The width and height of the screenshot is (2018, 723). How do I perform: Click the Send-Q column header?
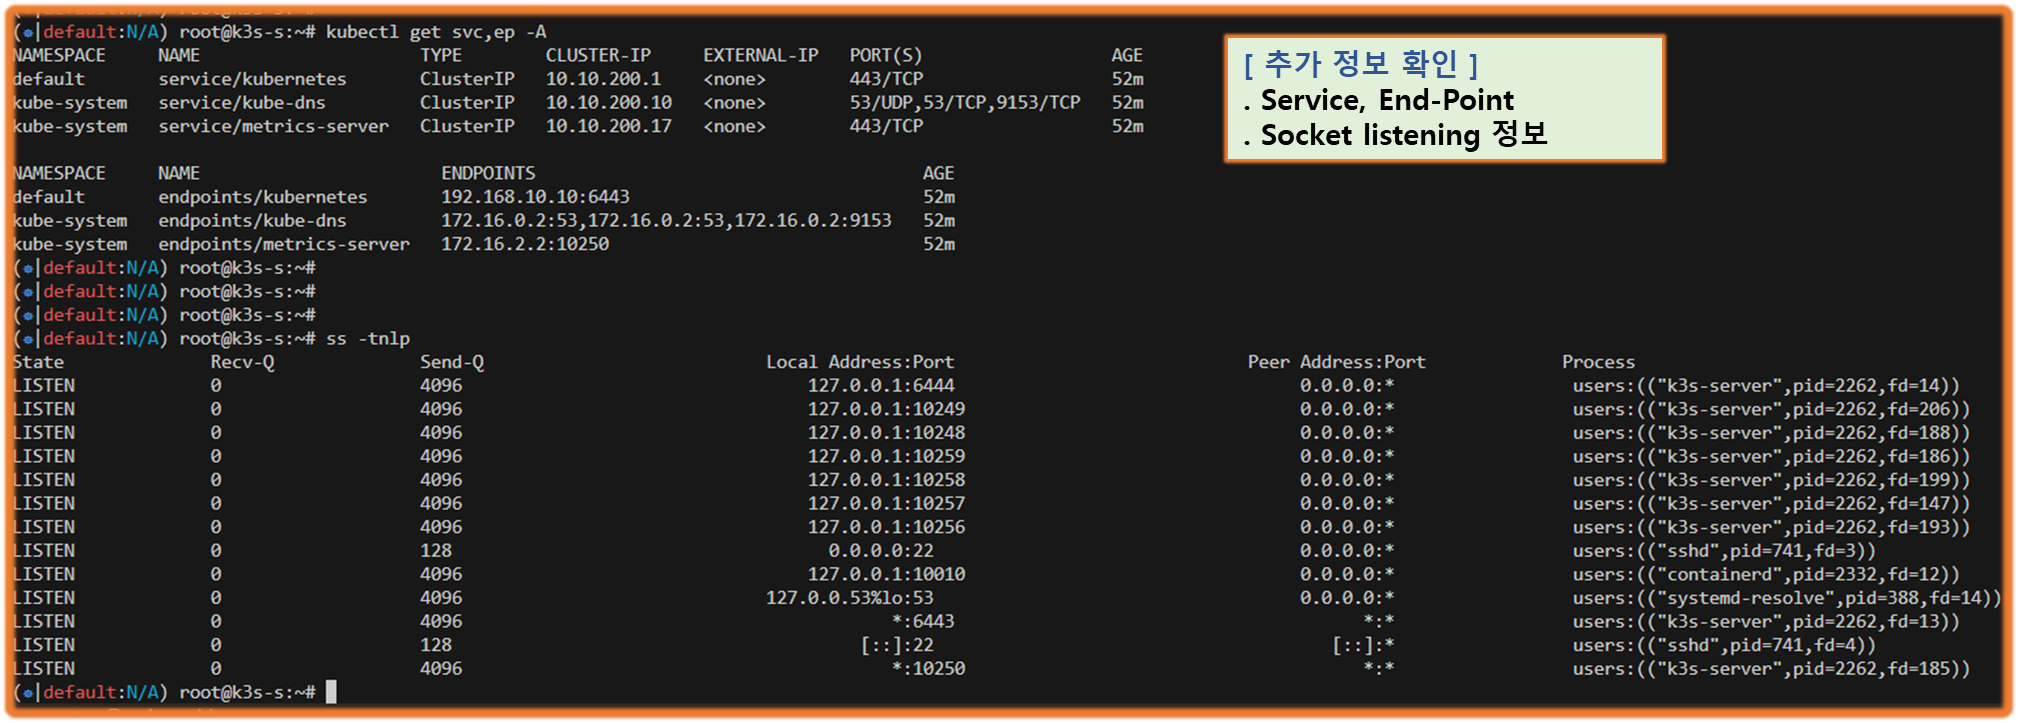click(452, 362)
